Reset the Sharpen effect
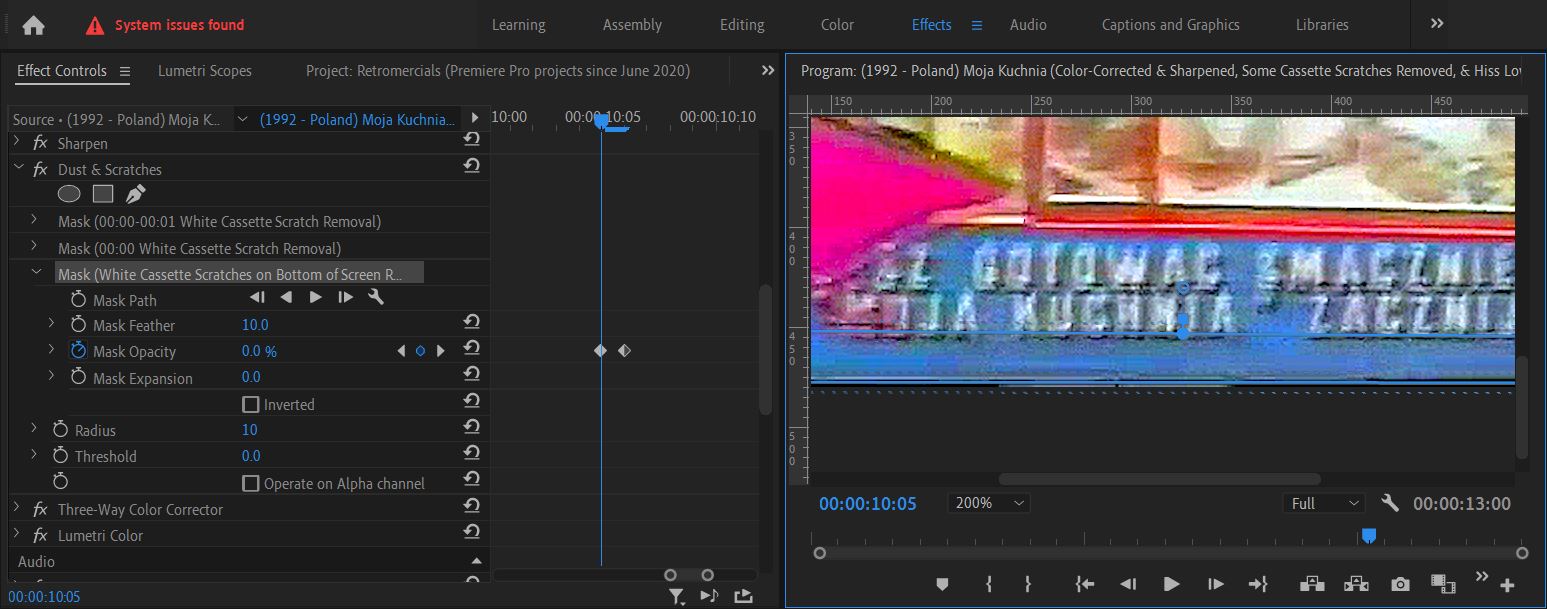Screen dimensions: 1547x609 pyautogui.click(x=472, y=140)
